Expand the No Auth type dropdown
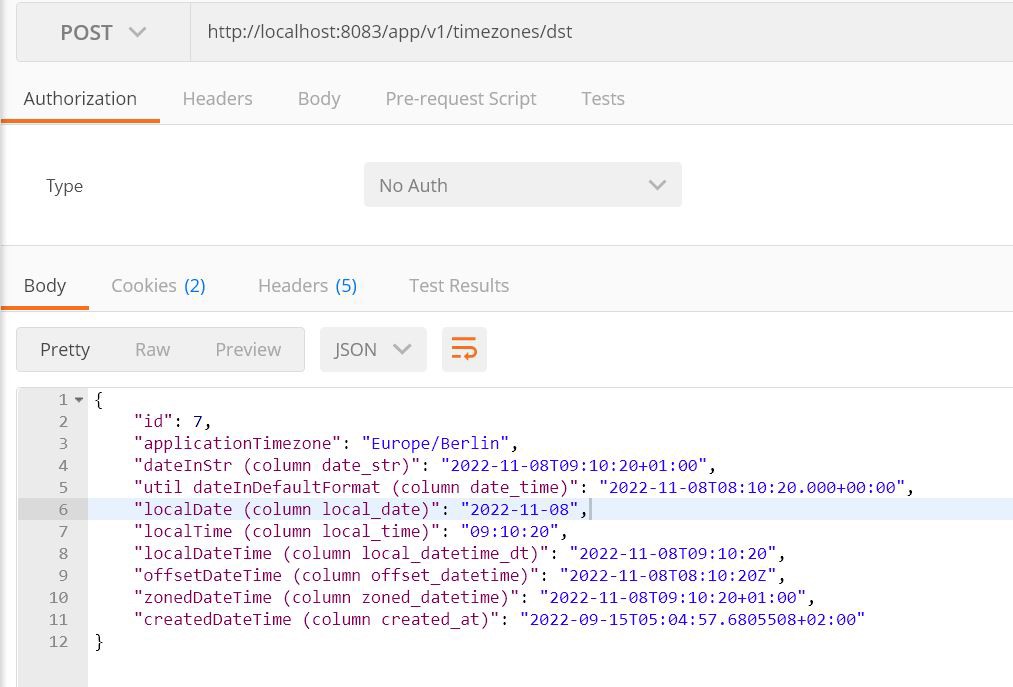 click(523, 185)
